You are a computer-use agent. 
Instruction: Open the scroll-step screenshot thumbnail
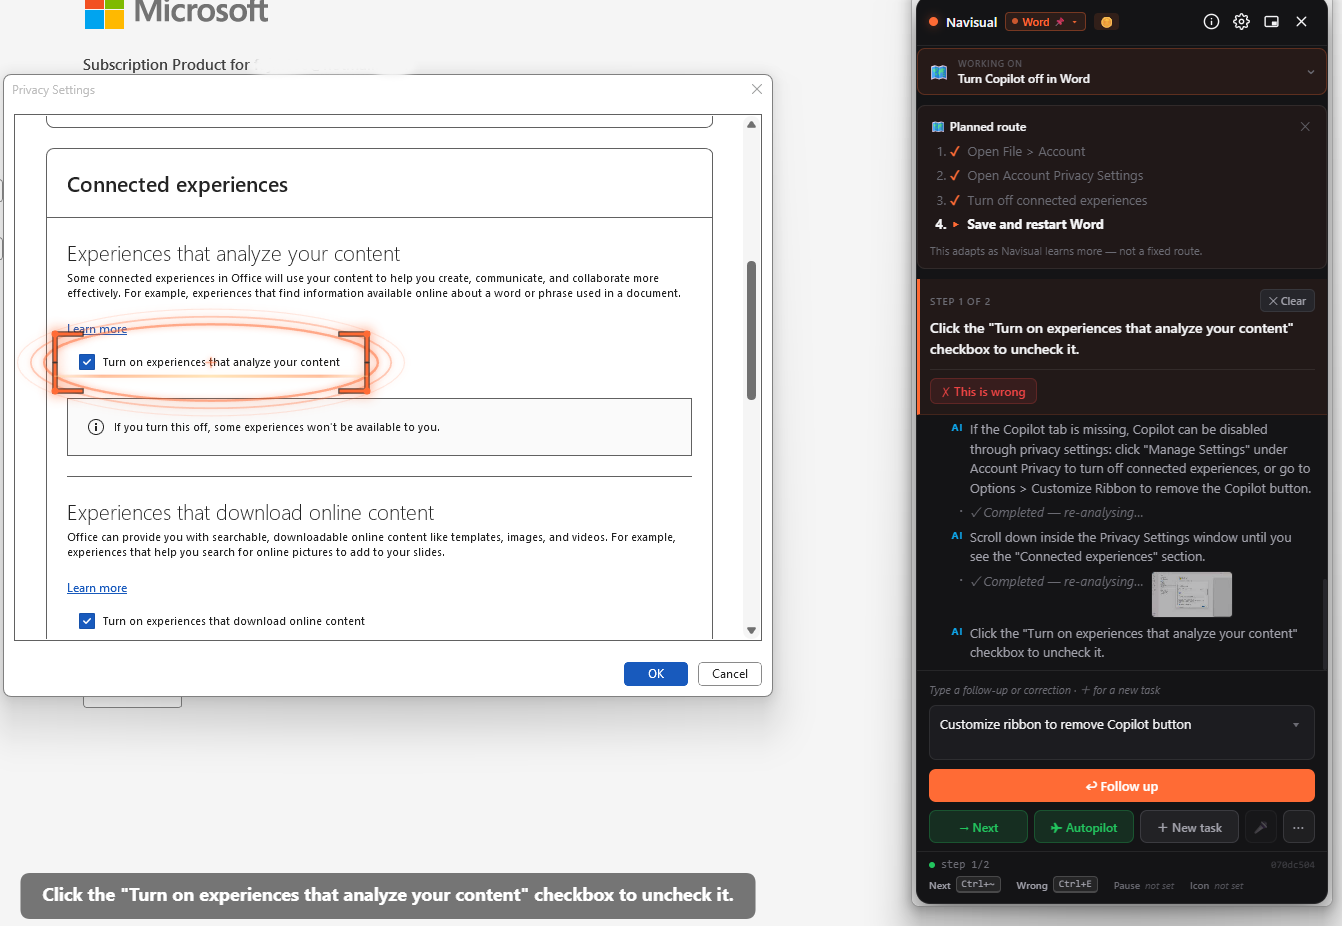1191,594
